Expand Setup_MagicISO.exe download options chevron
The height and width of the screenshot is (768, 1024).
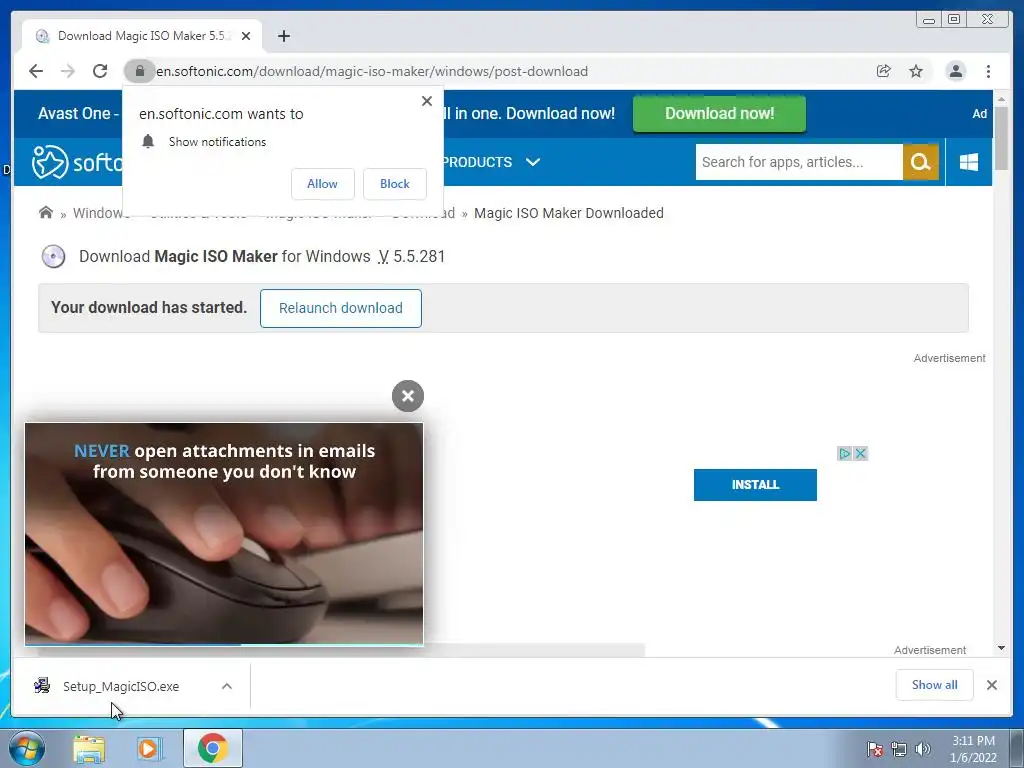227,686
